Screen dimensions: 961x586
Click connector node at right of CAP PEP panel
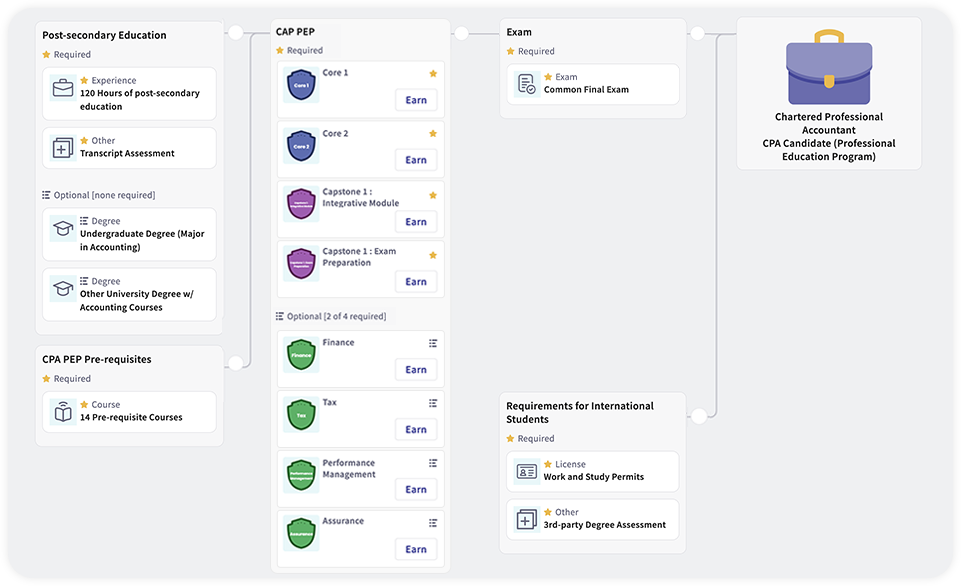click(x=462, y=33)
